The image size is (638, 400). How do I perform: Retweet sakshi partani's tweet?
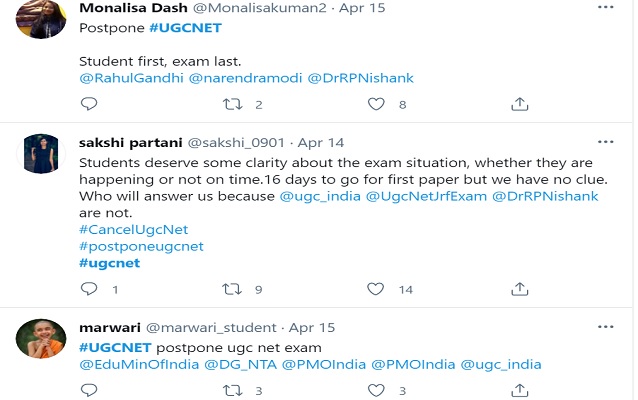pyautogui.click(x=232, y=290)
